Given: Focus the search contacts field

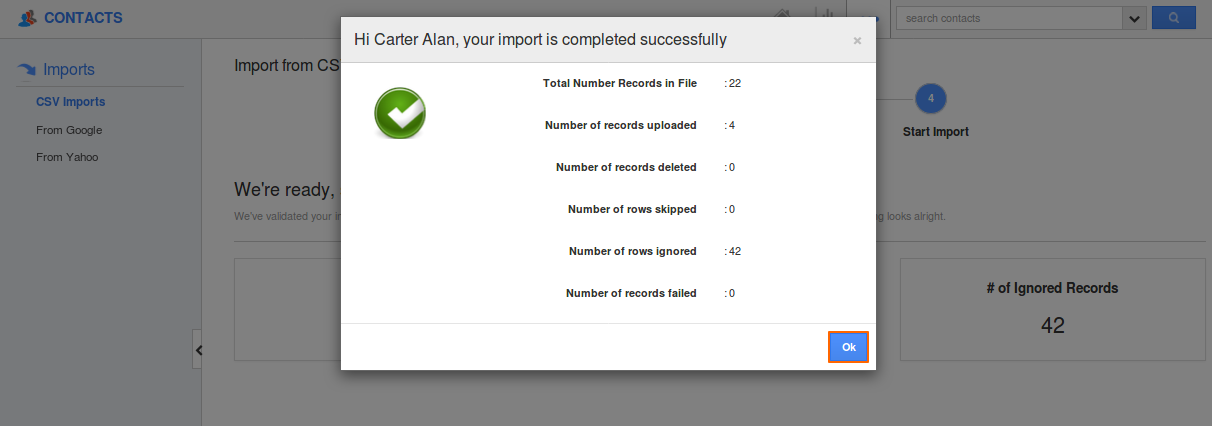Looking at the screenshot, I should [x=1008, y=18].
